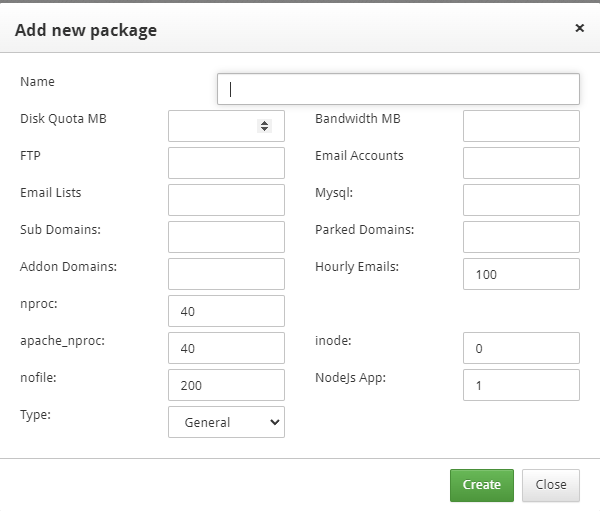Screen dimensions: 600x511
Task: Select the FTP input field
Action: click(226, 163)
